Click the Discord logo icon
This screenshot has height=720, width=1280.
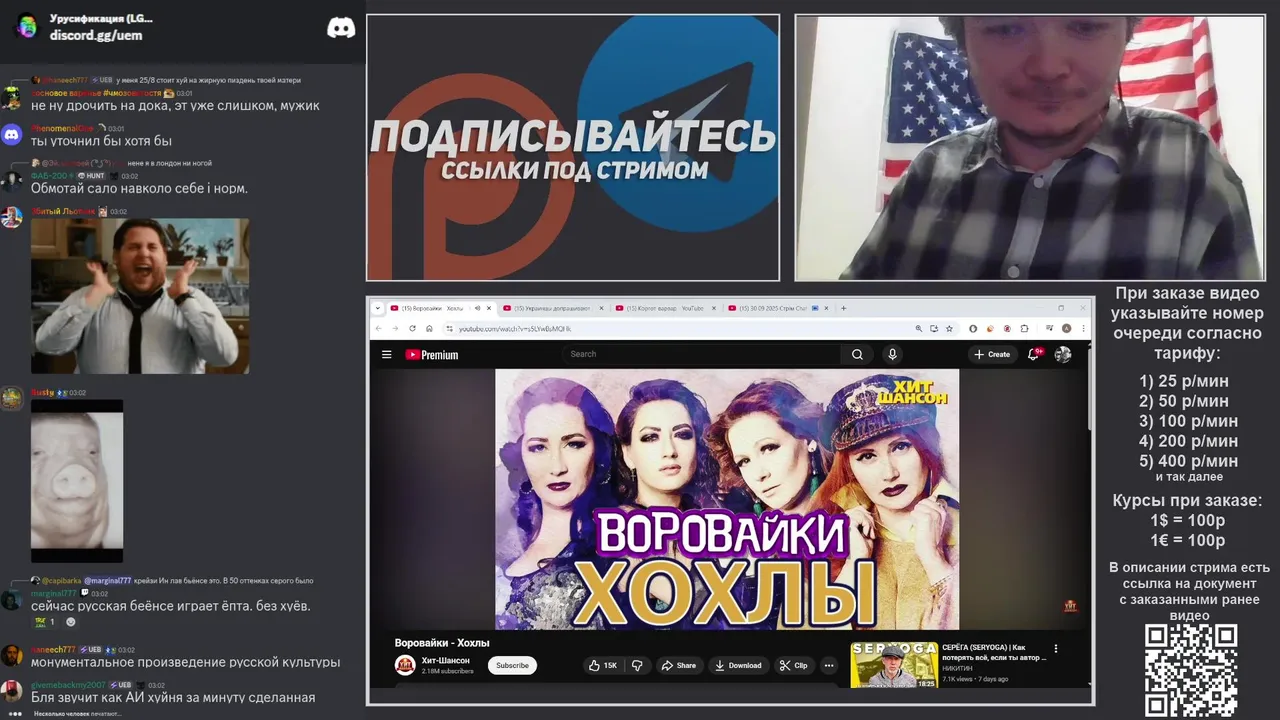[x=341, y=27]
